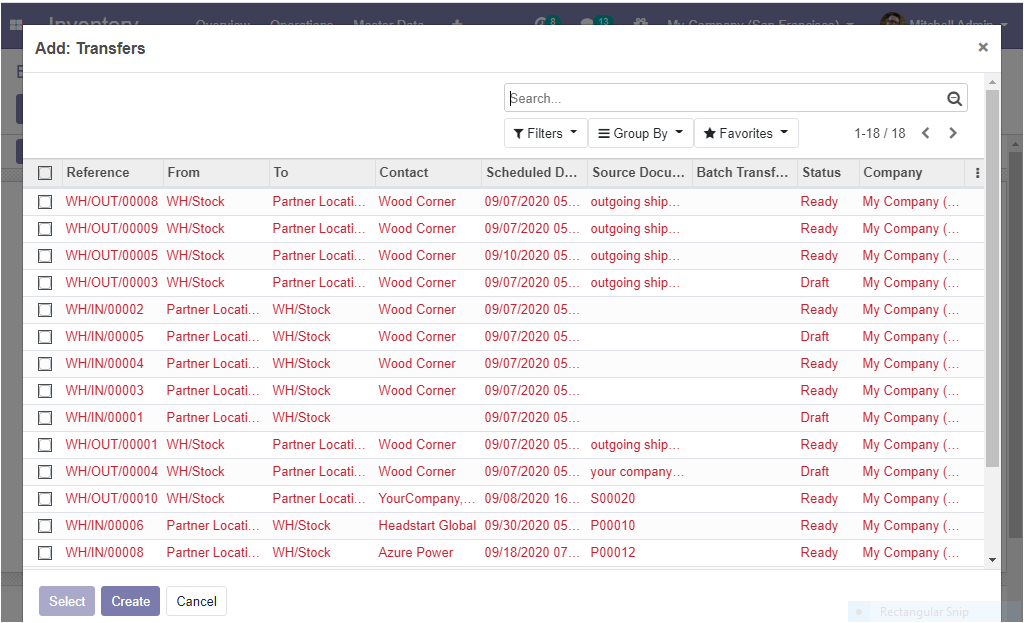
Task: Check the WH/OUT/00010 row checkbox
Action: coord(45,499)
